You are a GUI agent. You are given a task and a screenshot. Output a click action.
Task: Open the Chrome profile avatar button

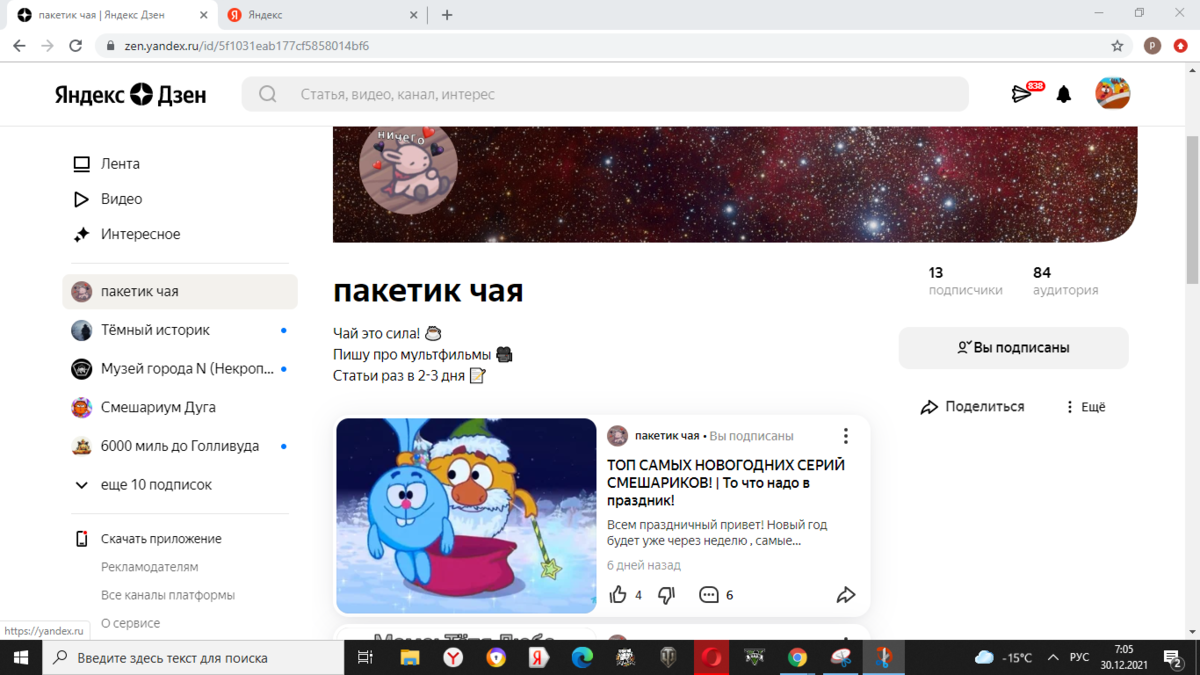tap(1152, 46)
